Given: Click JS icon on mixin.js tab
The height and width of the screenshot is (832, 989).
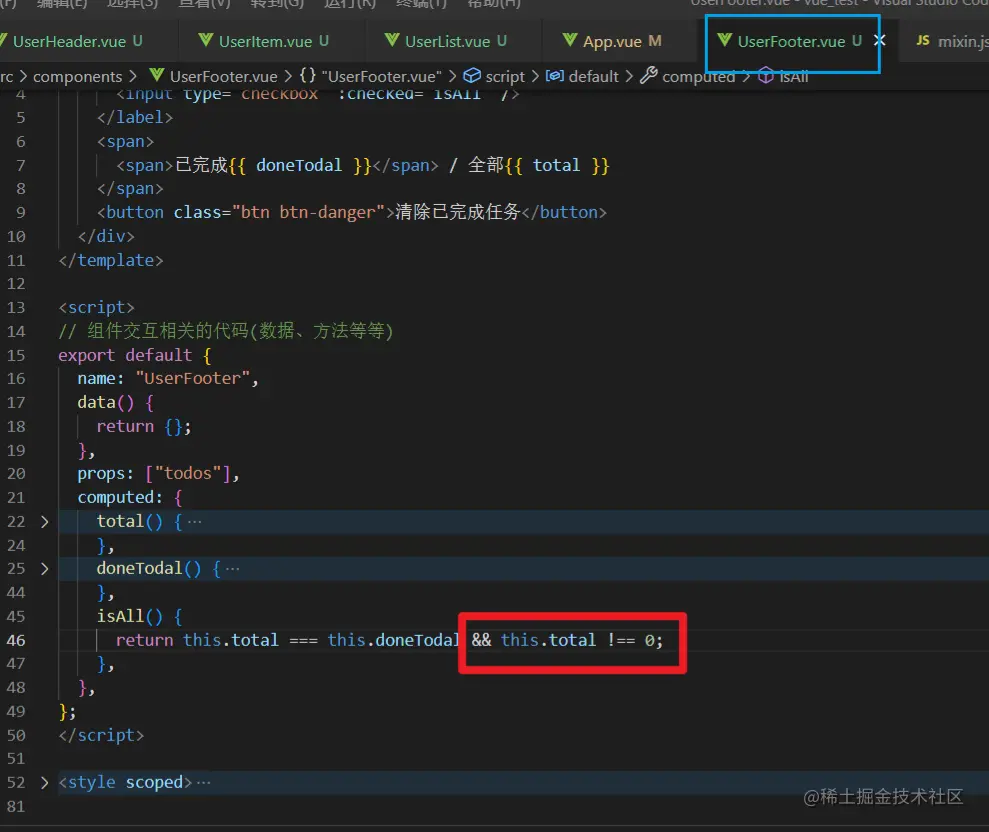Looking at the screenshot, I should point(923,40).
